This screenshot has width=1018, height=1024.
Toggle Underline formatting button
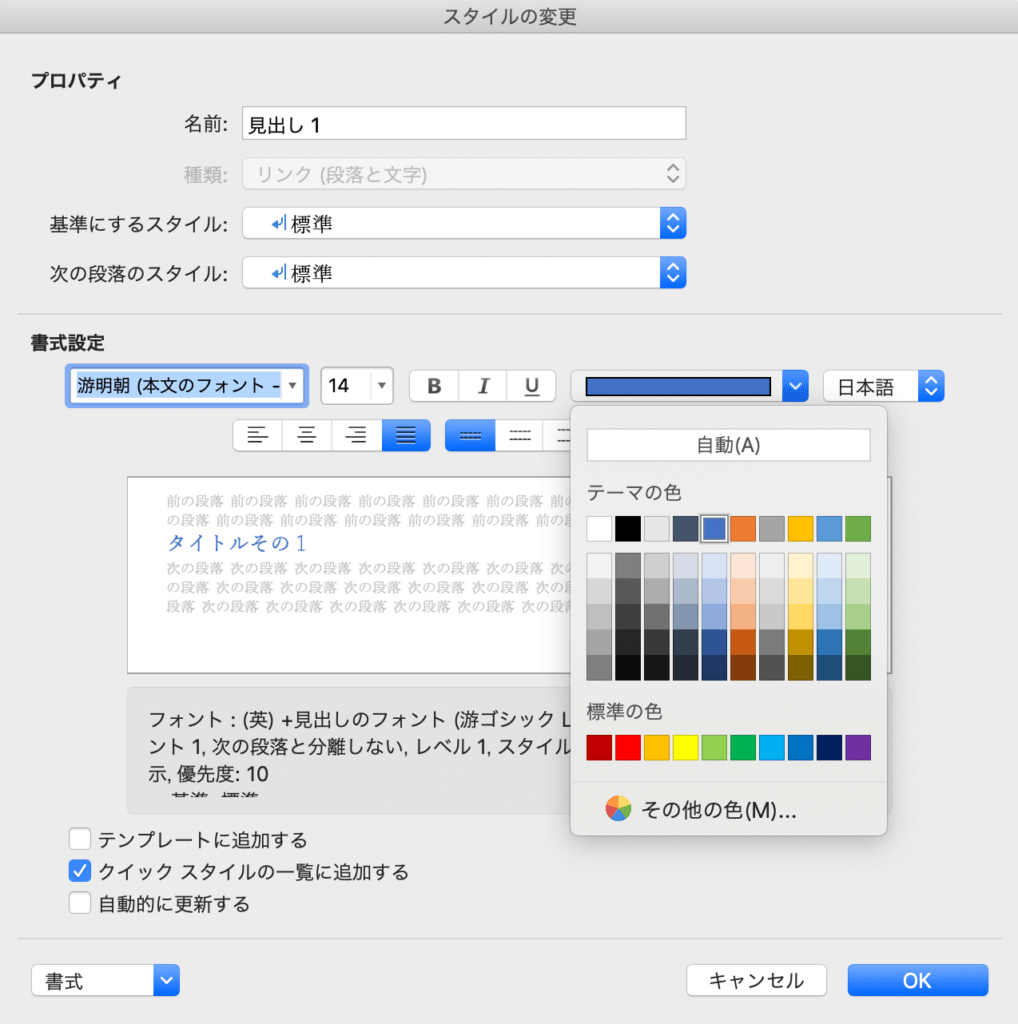(x=532, y=386)
